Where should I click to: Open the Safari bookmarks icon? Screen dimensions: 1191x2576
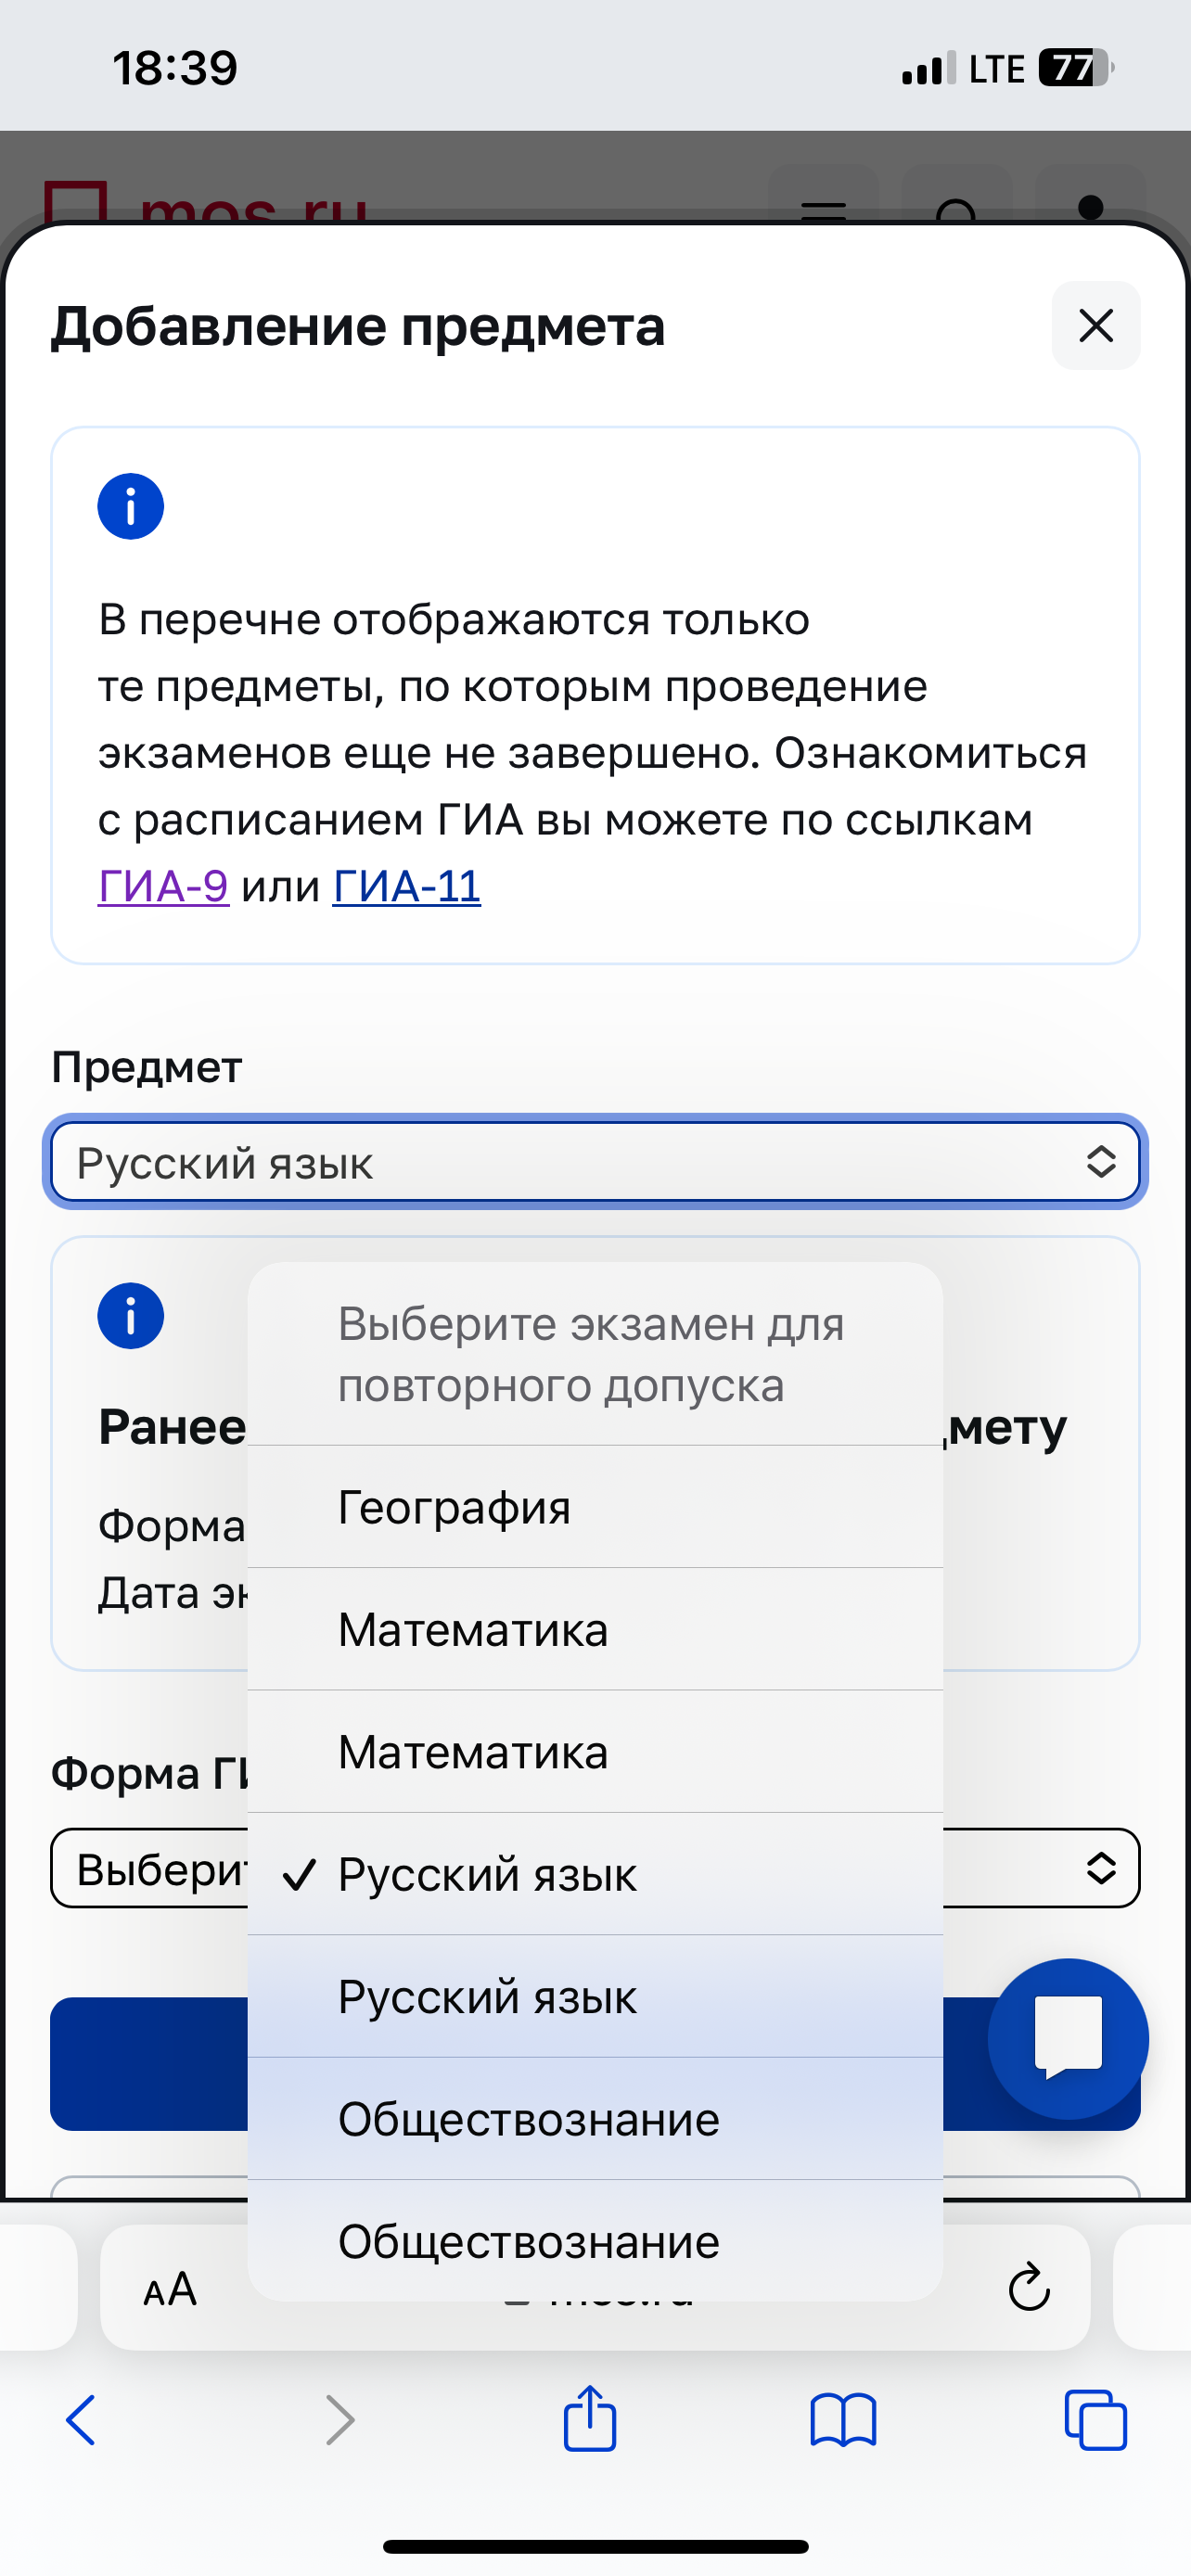coord(843,2420)
